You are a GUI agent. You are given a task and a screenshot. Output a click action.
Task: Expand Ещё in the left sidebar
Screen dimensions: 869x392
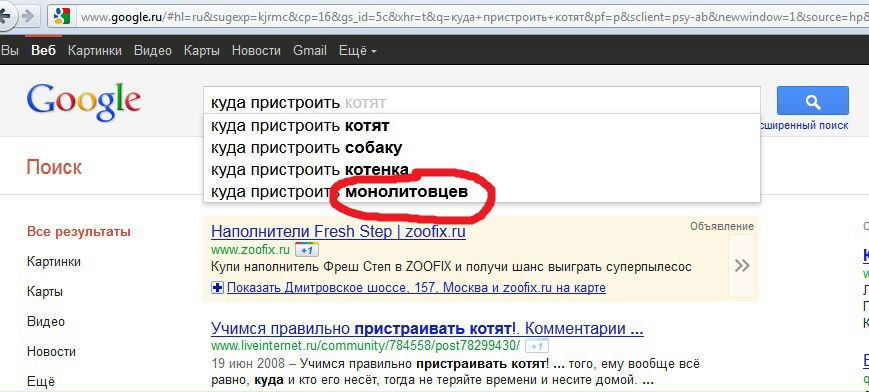[x=41, y=381]
